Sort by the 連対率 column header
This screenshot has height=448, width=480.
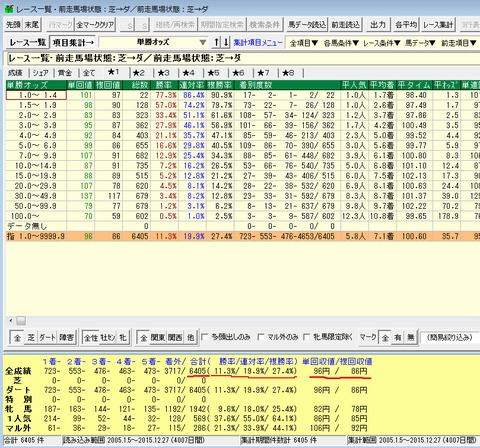[x=192, y=85]
